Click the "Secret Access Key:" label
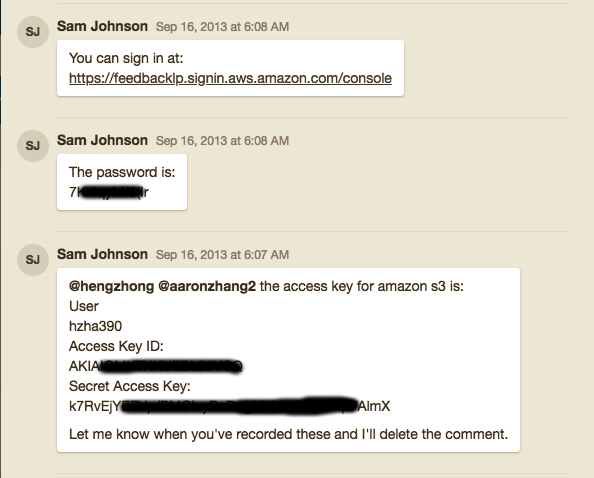The image size is (594, 478). (x=130, y=386)
